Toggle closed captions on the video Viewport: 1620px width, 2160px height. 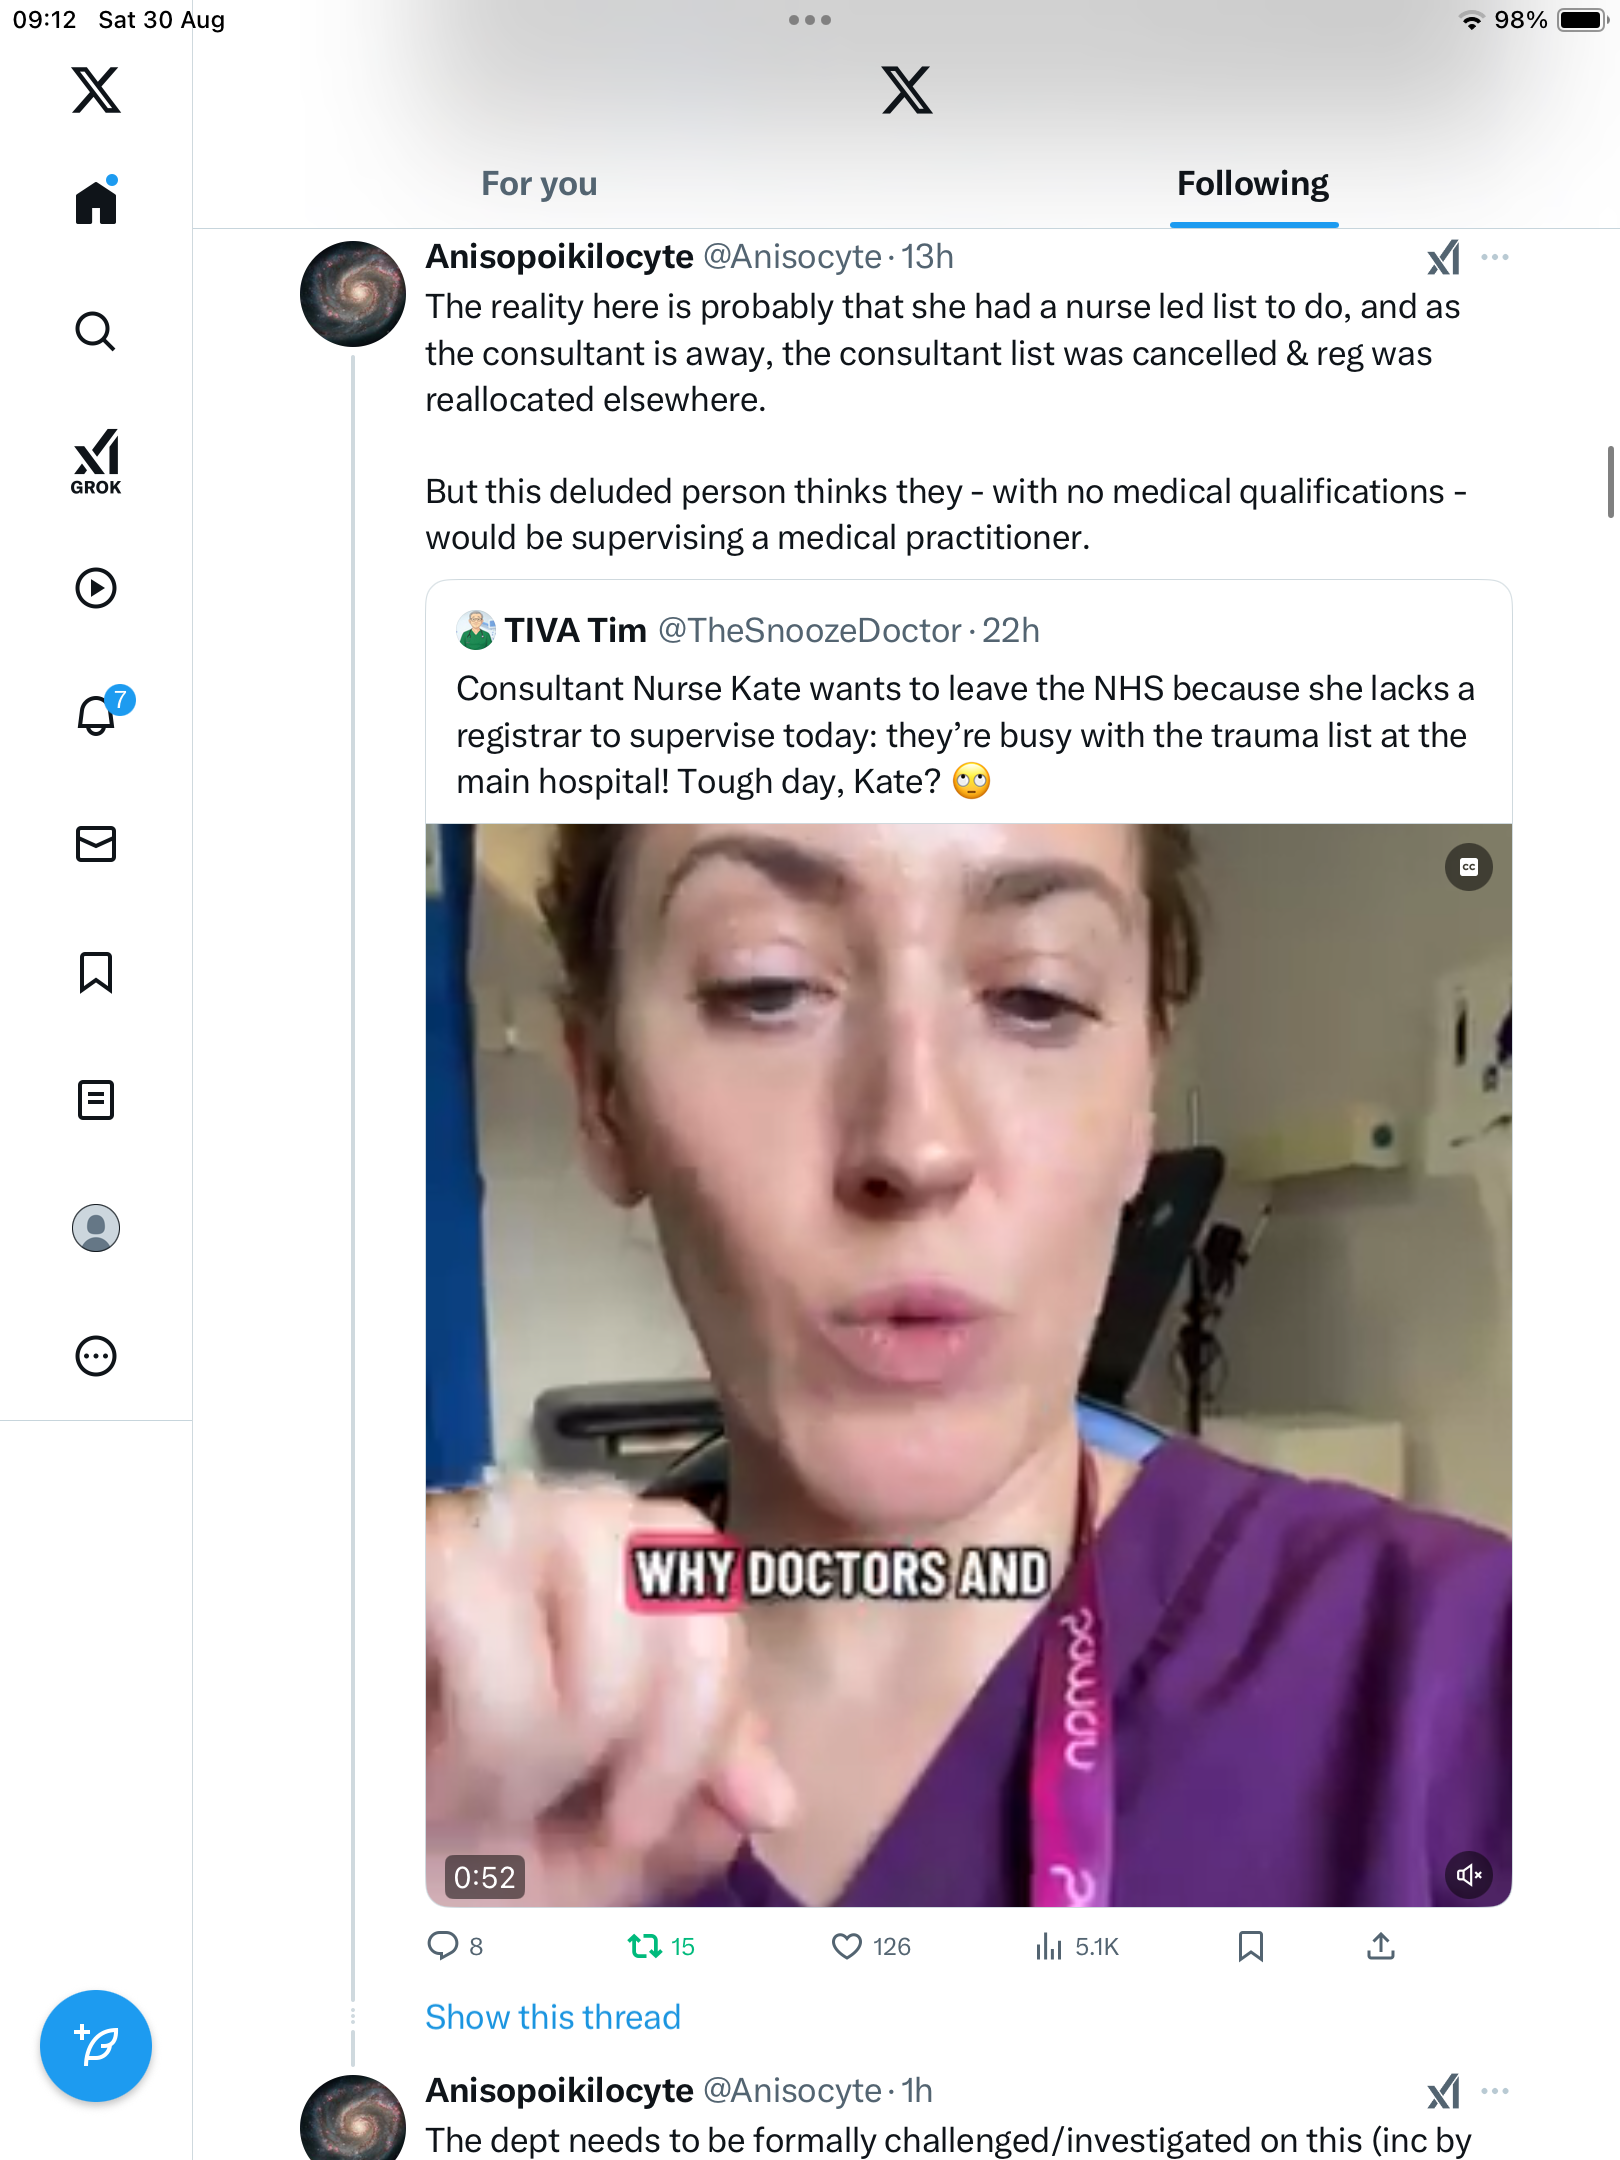(x=1468, y=867)
